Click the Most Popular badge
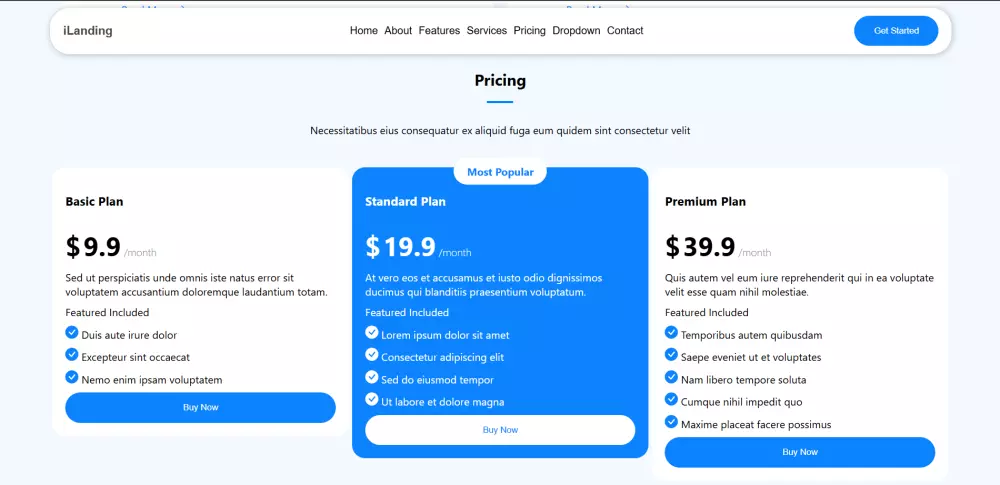 tap(500, 172)
